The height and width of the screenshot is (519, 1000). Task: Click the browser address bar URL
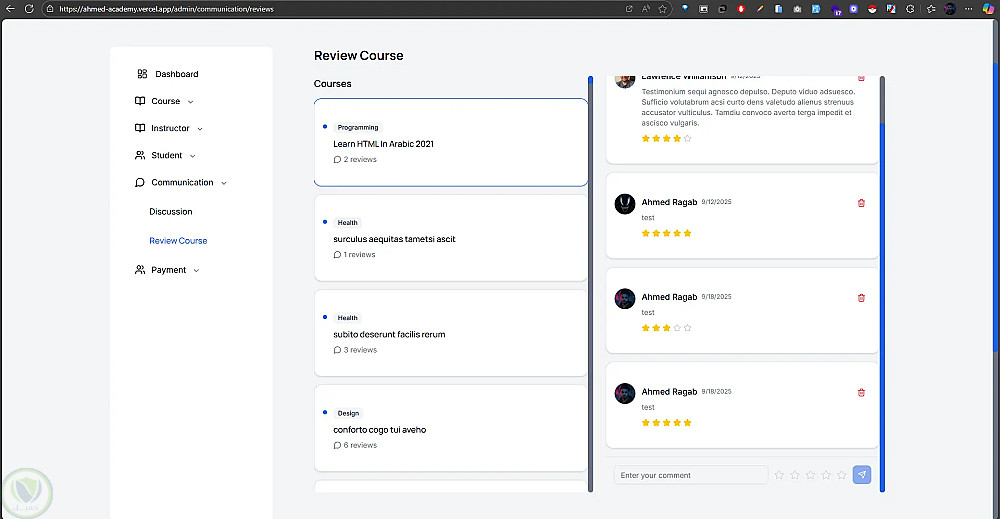[x=166, y=9]
